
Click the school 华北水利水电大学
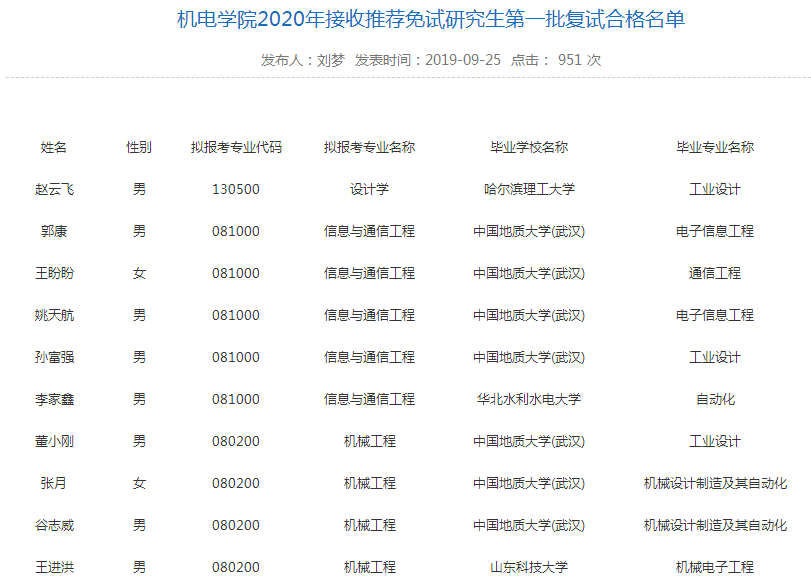tap(529, 399)
